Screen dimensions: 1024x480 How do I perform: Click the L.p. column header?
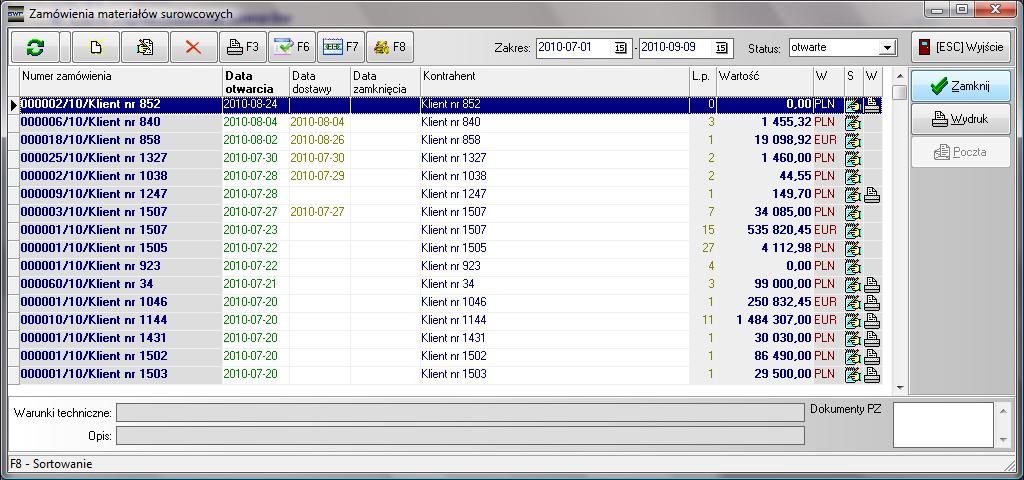tap(703, 82)
